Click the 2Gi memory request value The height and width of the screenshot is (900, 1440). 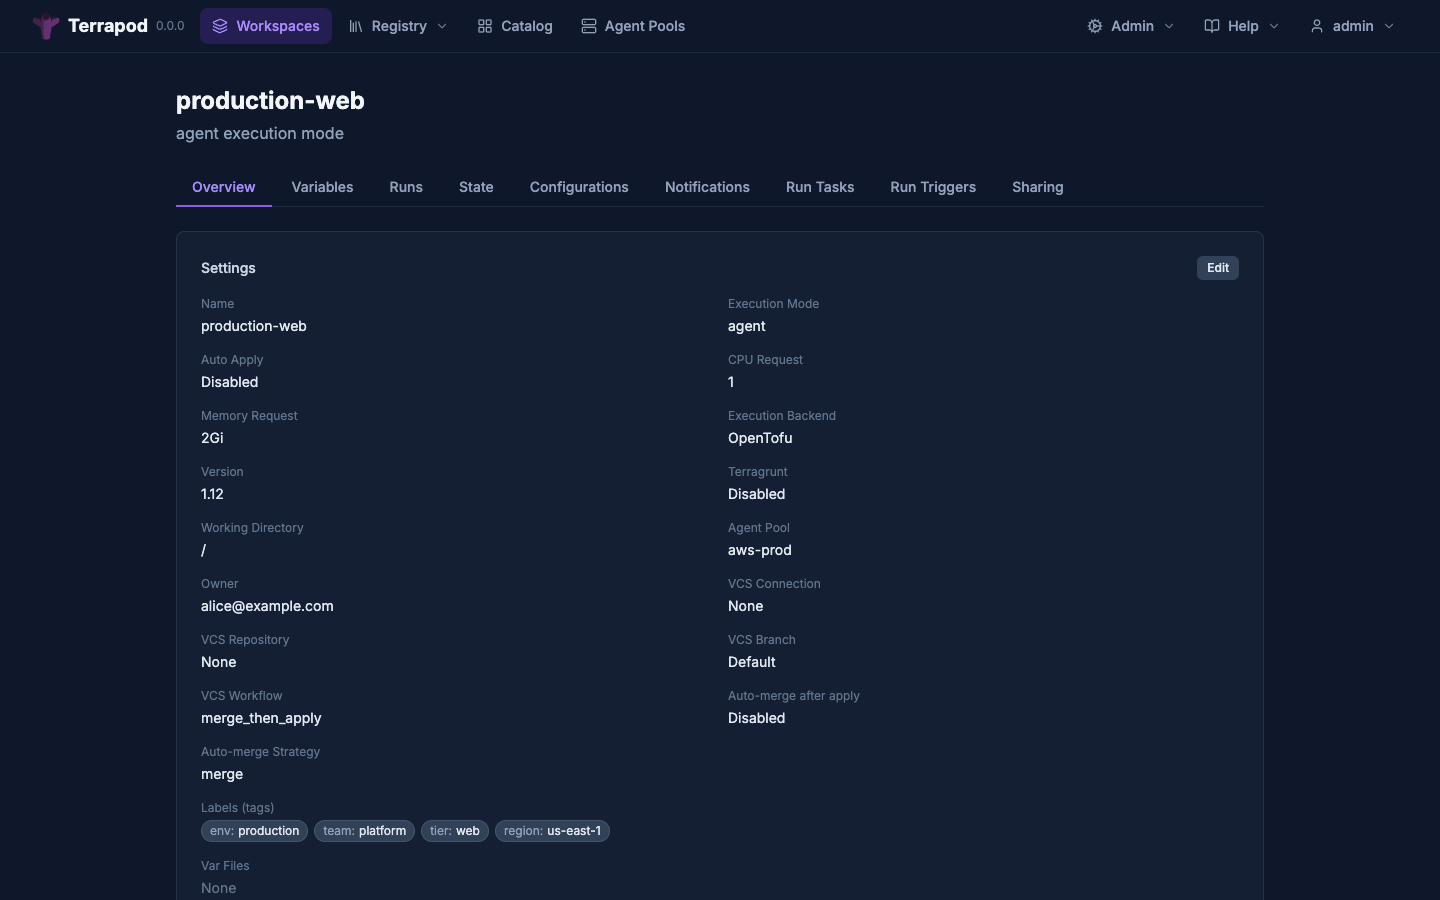212,438
